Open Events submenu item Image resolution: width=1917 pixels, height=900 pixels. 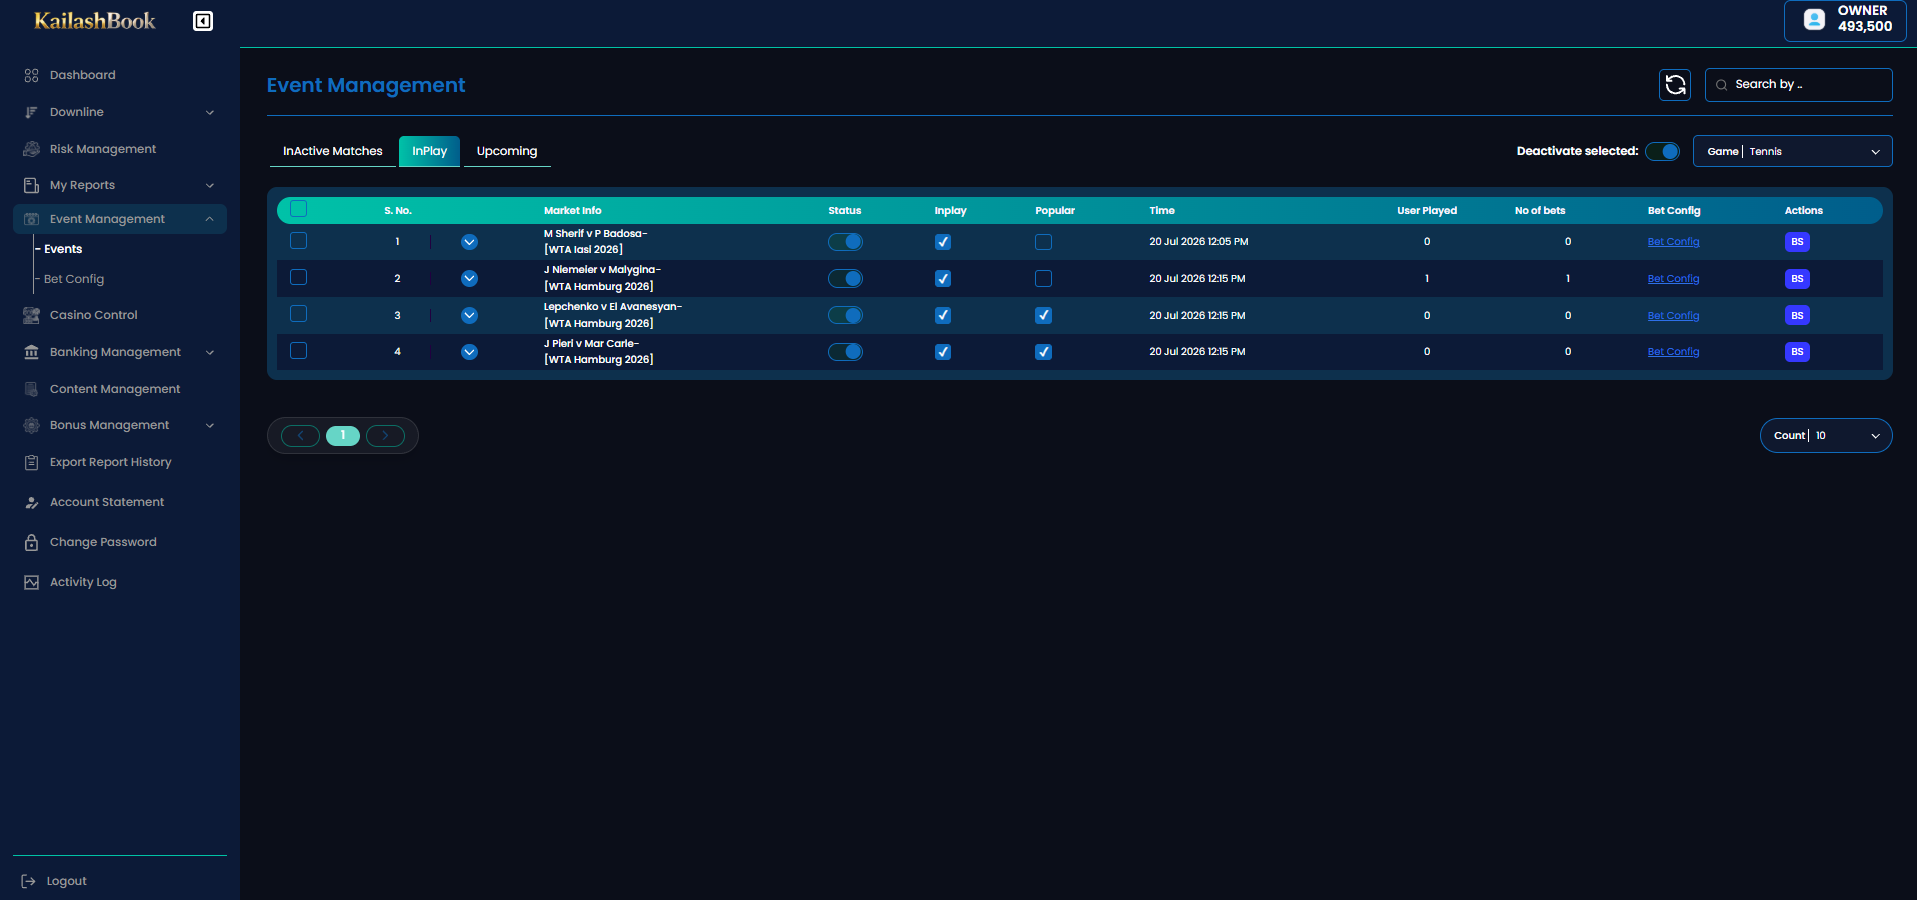[x=63, y=249]
